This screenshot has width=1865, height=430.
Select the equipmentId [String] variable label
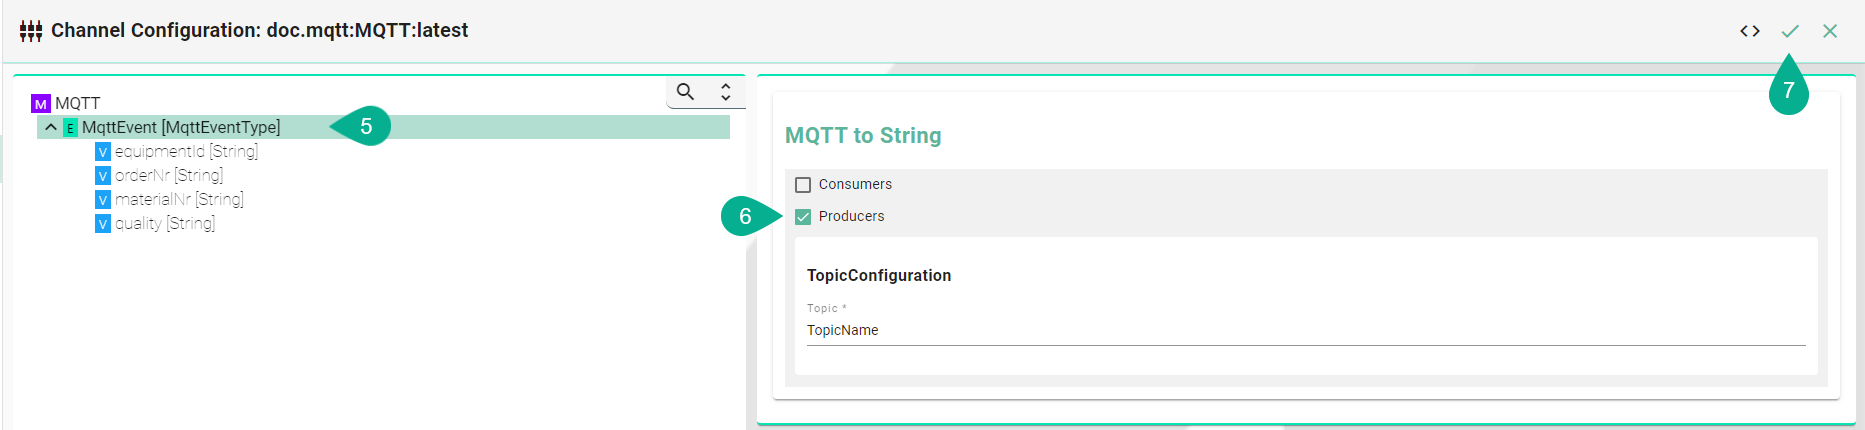tap(186, 151)
